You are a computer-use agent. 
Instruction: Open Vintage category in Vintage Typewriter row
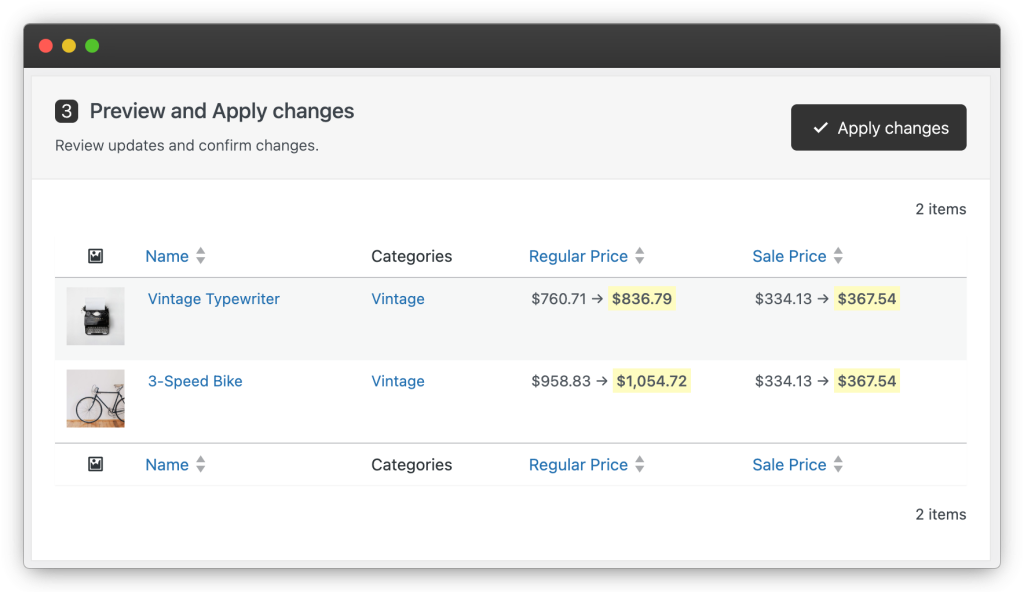point(398,299)
